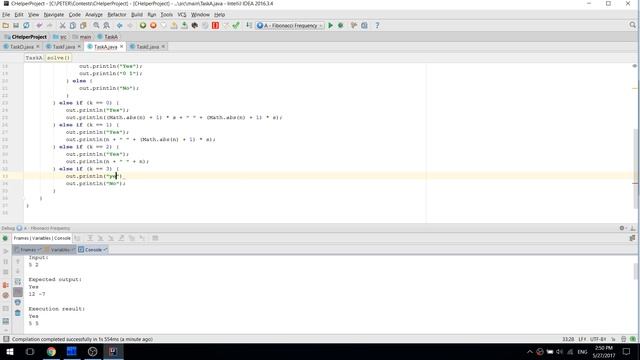Click UTF-8 encoding in status bar

point(598,339)
